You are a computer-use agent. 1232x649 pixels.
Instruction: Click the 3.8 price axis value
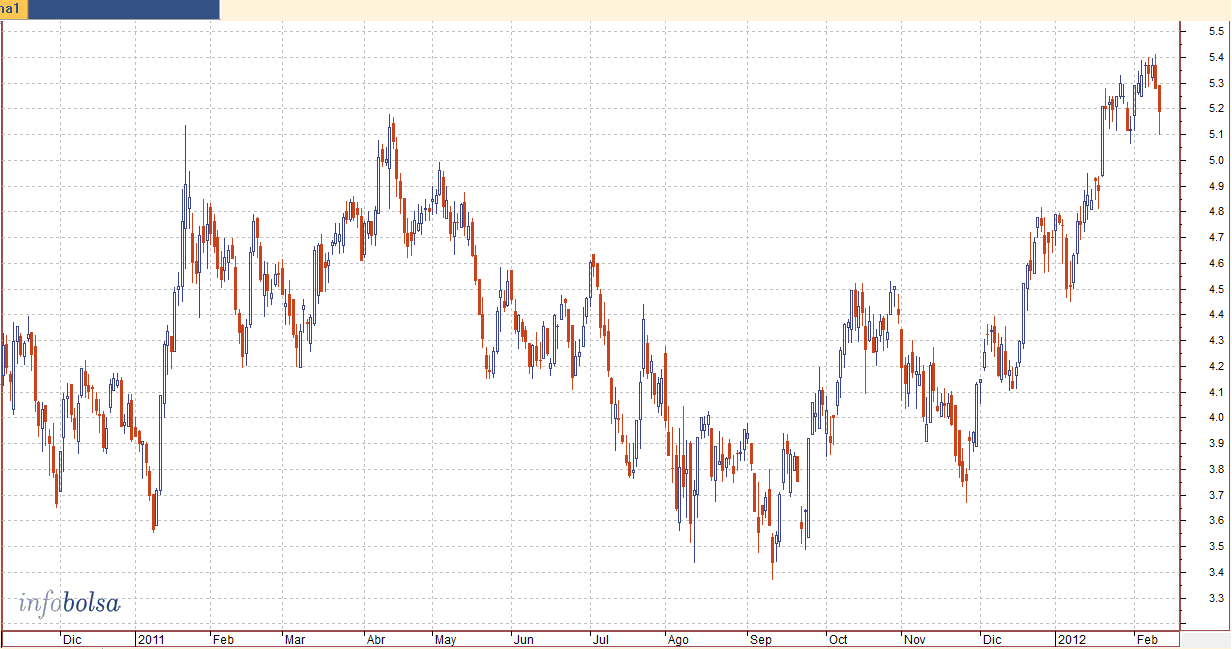pos(1216,469)
